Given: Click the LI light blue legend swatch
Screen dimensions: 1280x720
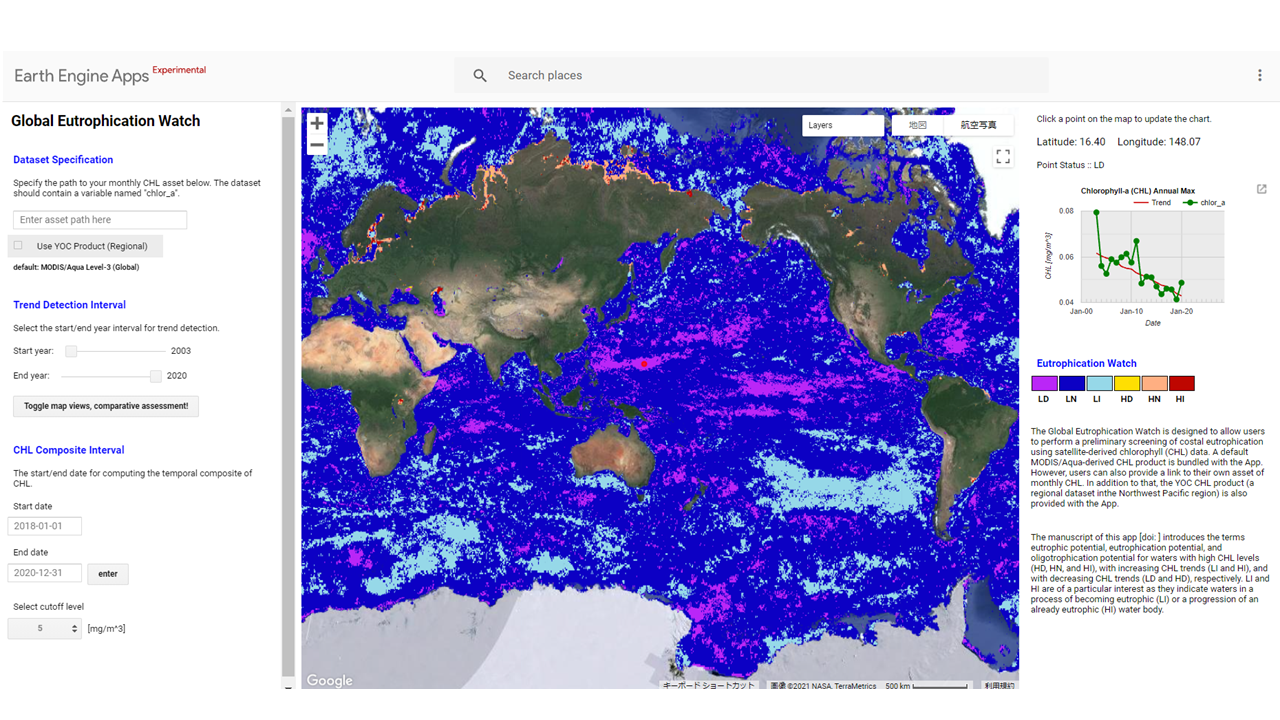Looking at the screenshot, I should (x=1099, y=383).
